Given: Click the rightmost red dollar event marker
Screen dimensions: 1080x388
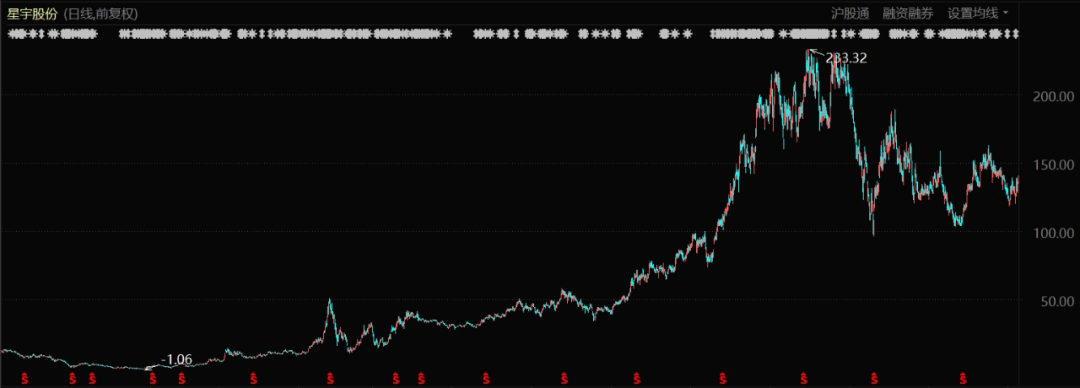Looking at the screenshot, I should pos(963,378).
